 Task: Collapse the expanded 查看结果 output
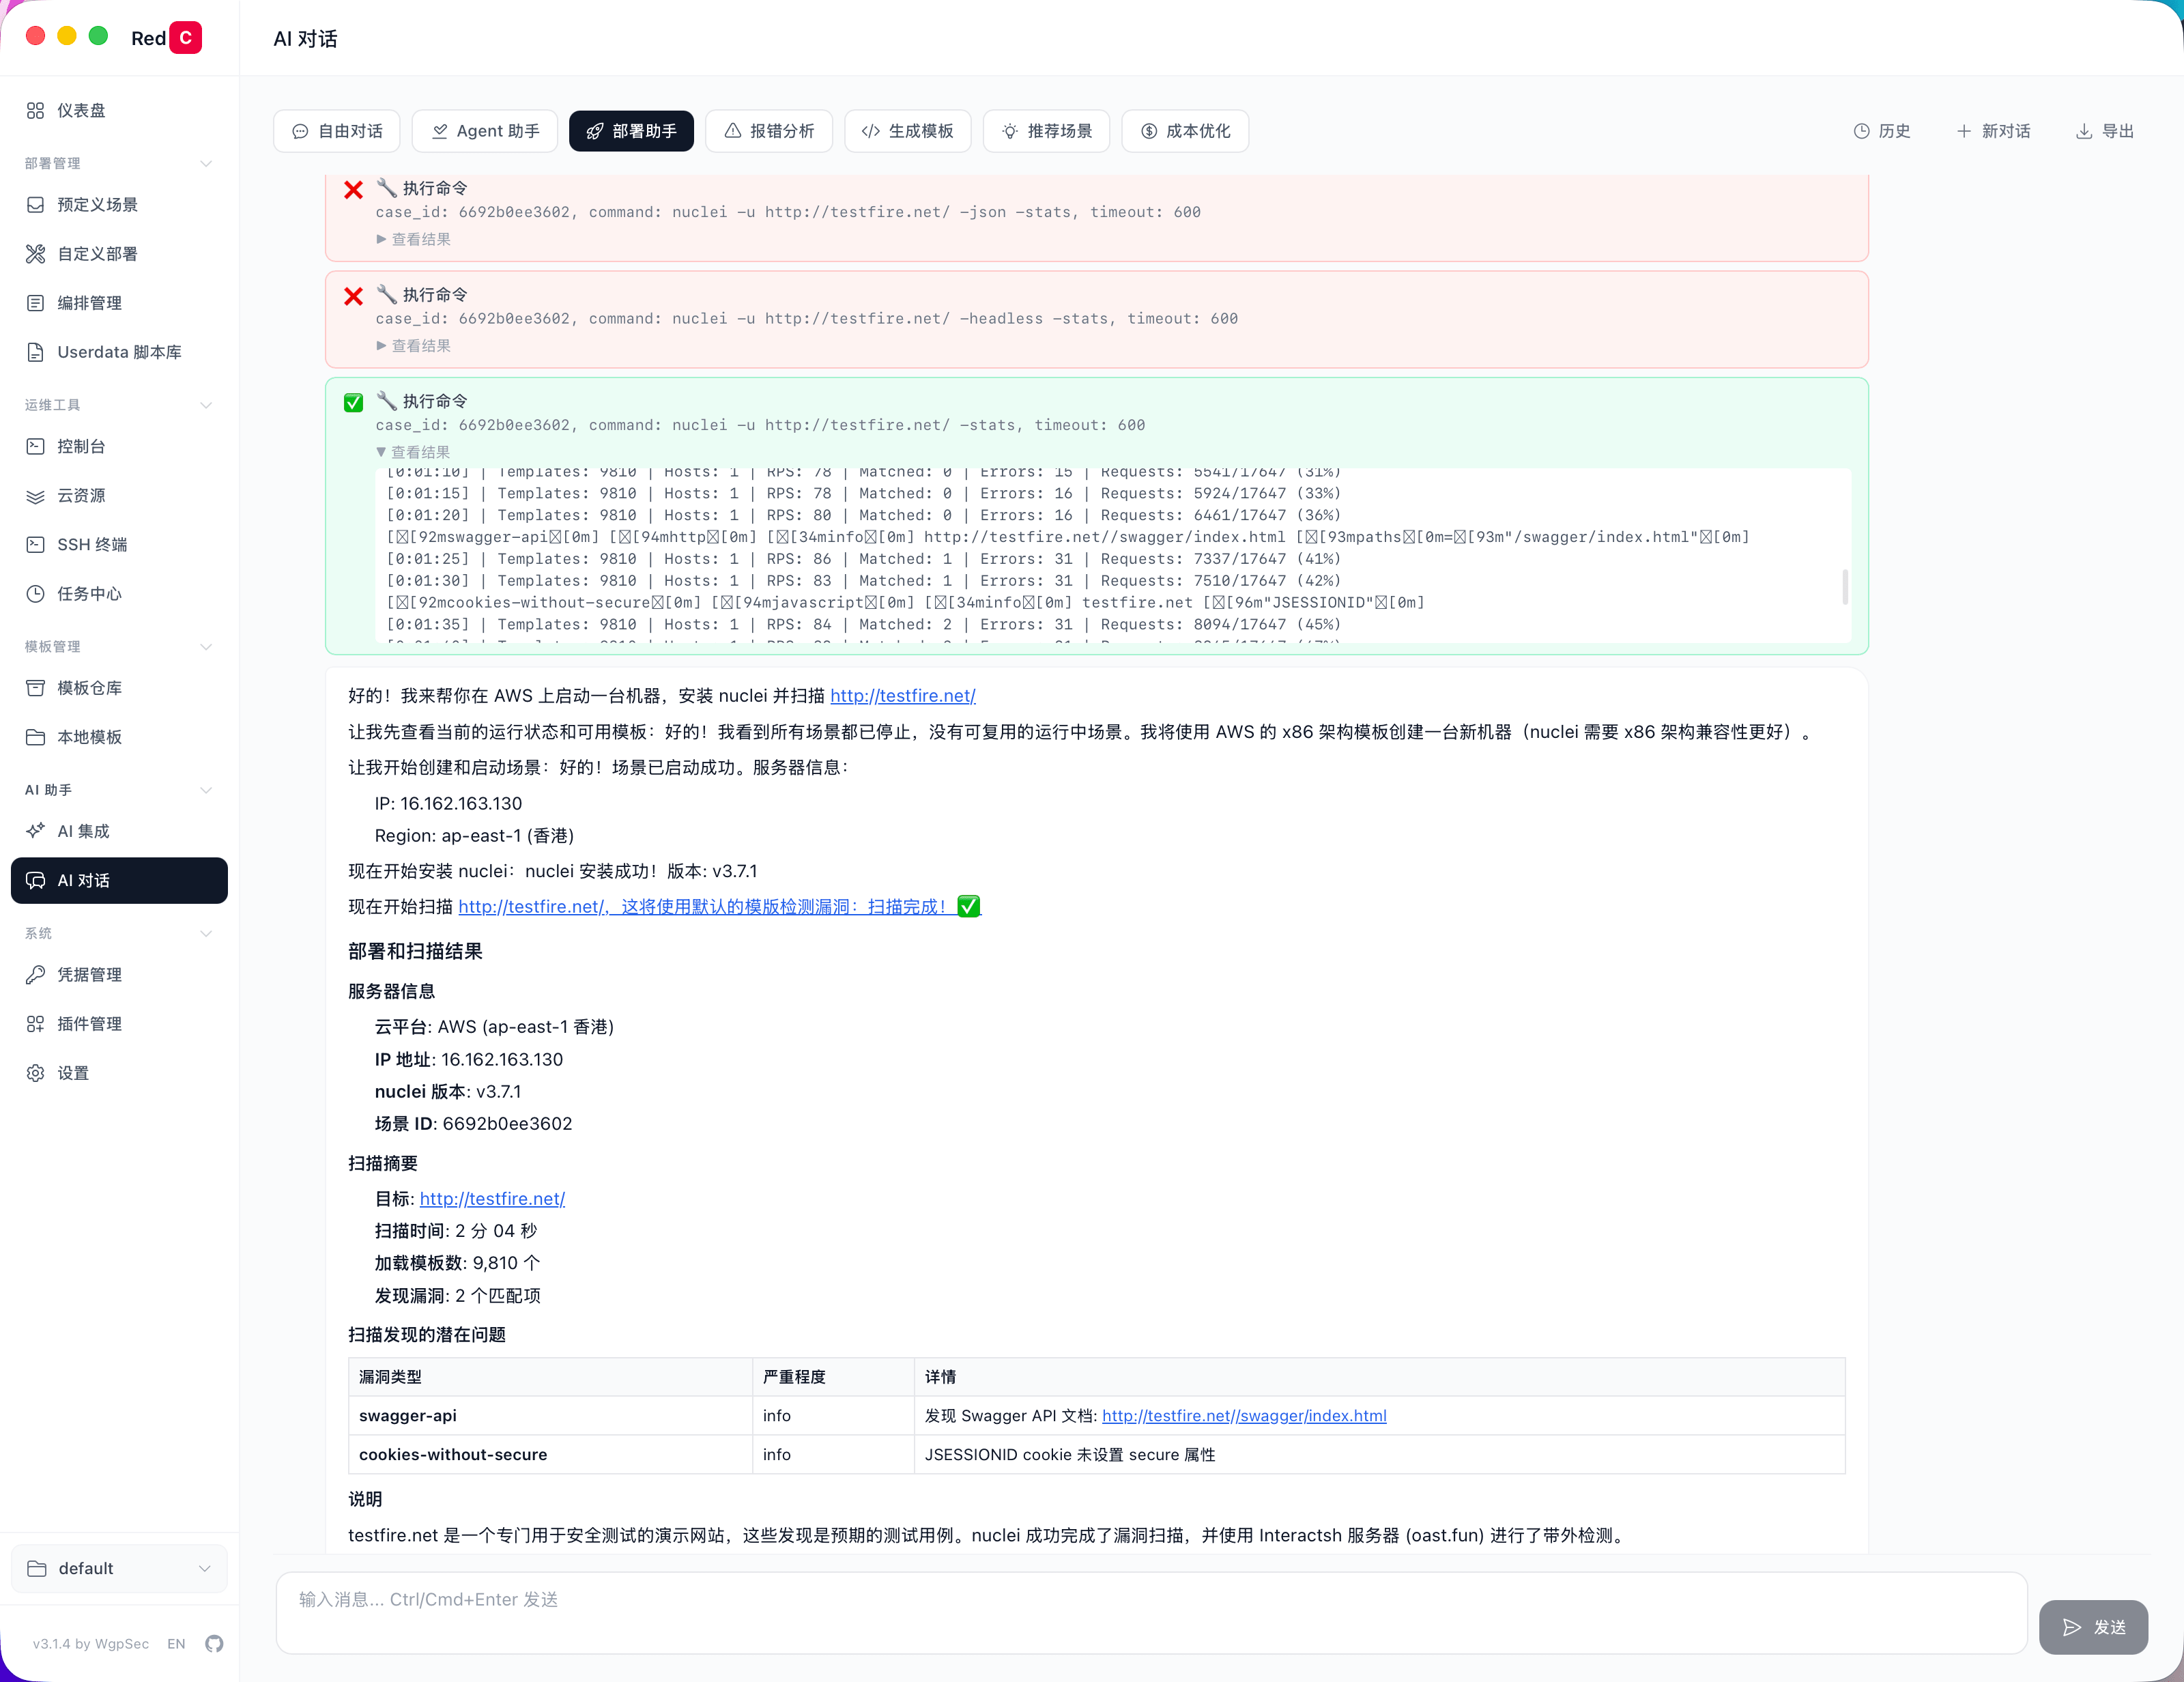(x=413, y=452)
